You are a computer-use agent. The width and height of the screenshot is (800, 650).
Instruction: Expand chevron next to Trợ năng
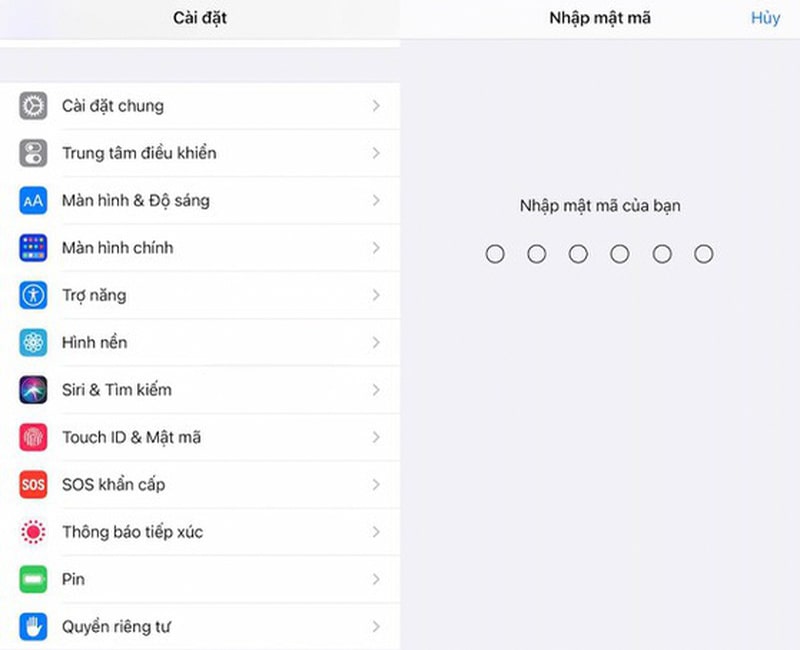[376, 295]
